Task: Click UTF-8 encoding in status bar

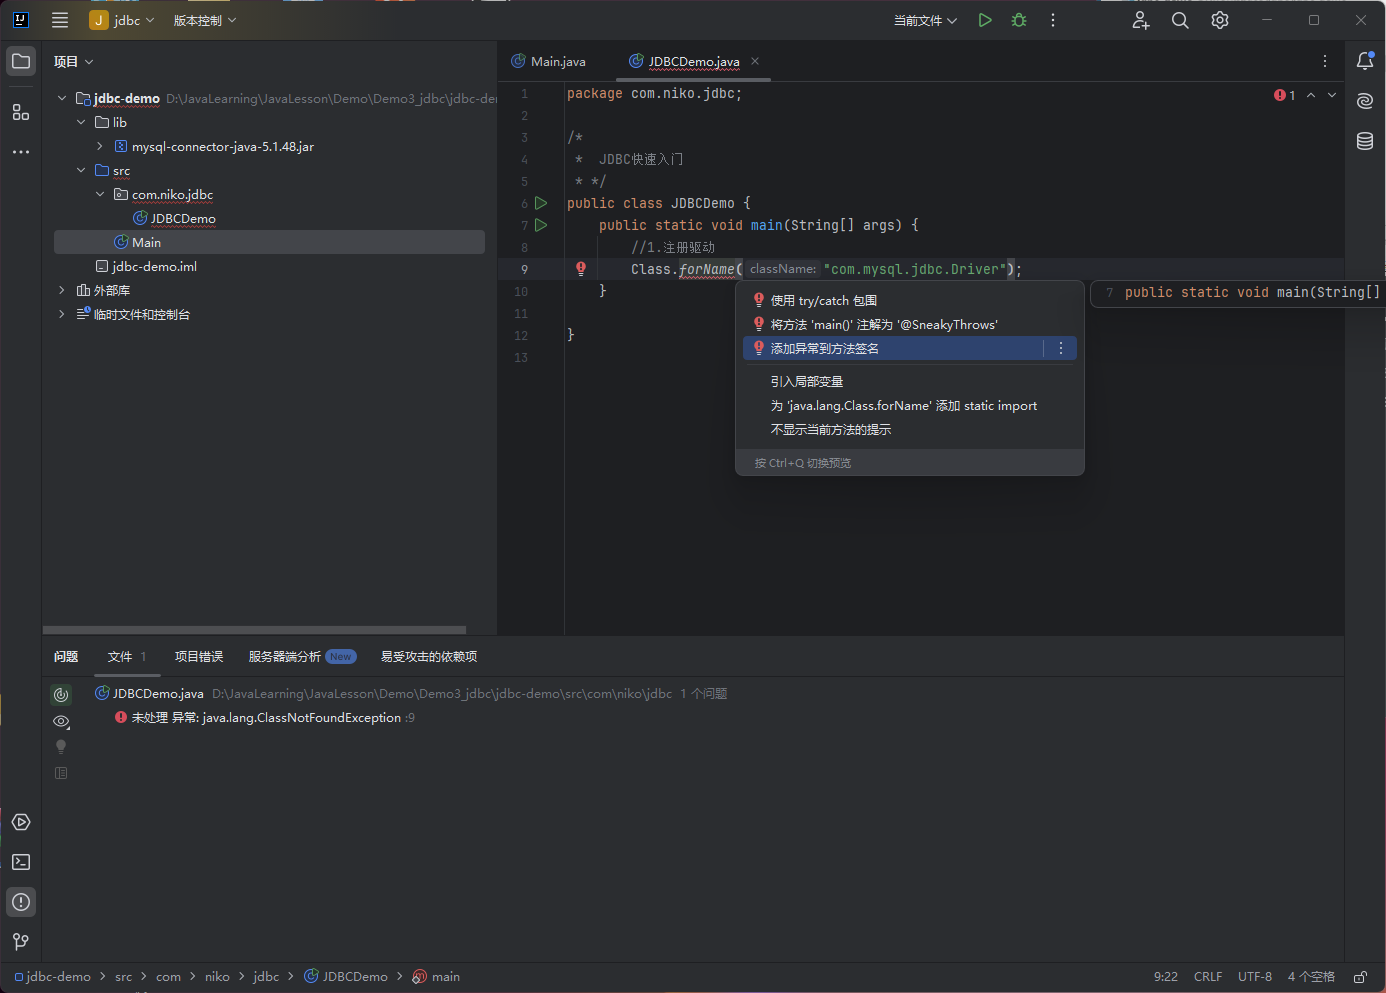Action: tap(1255, 977)
